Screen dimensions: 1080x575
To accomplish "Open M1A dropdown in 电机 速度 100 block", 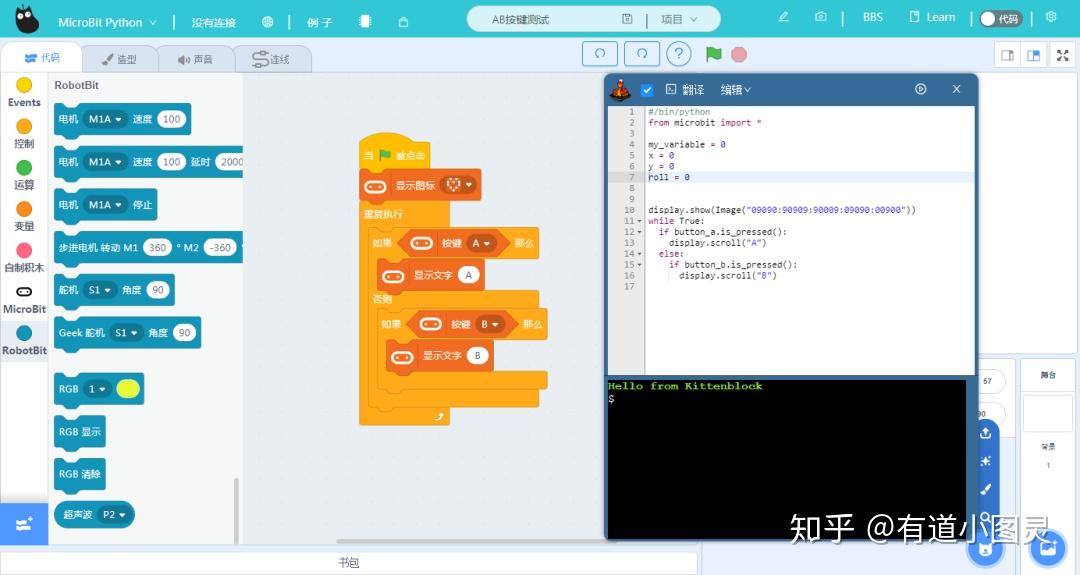I will tap(105, 119).
